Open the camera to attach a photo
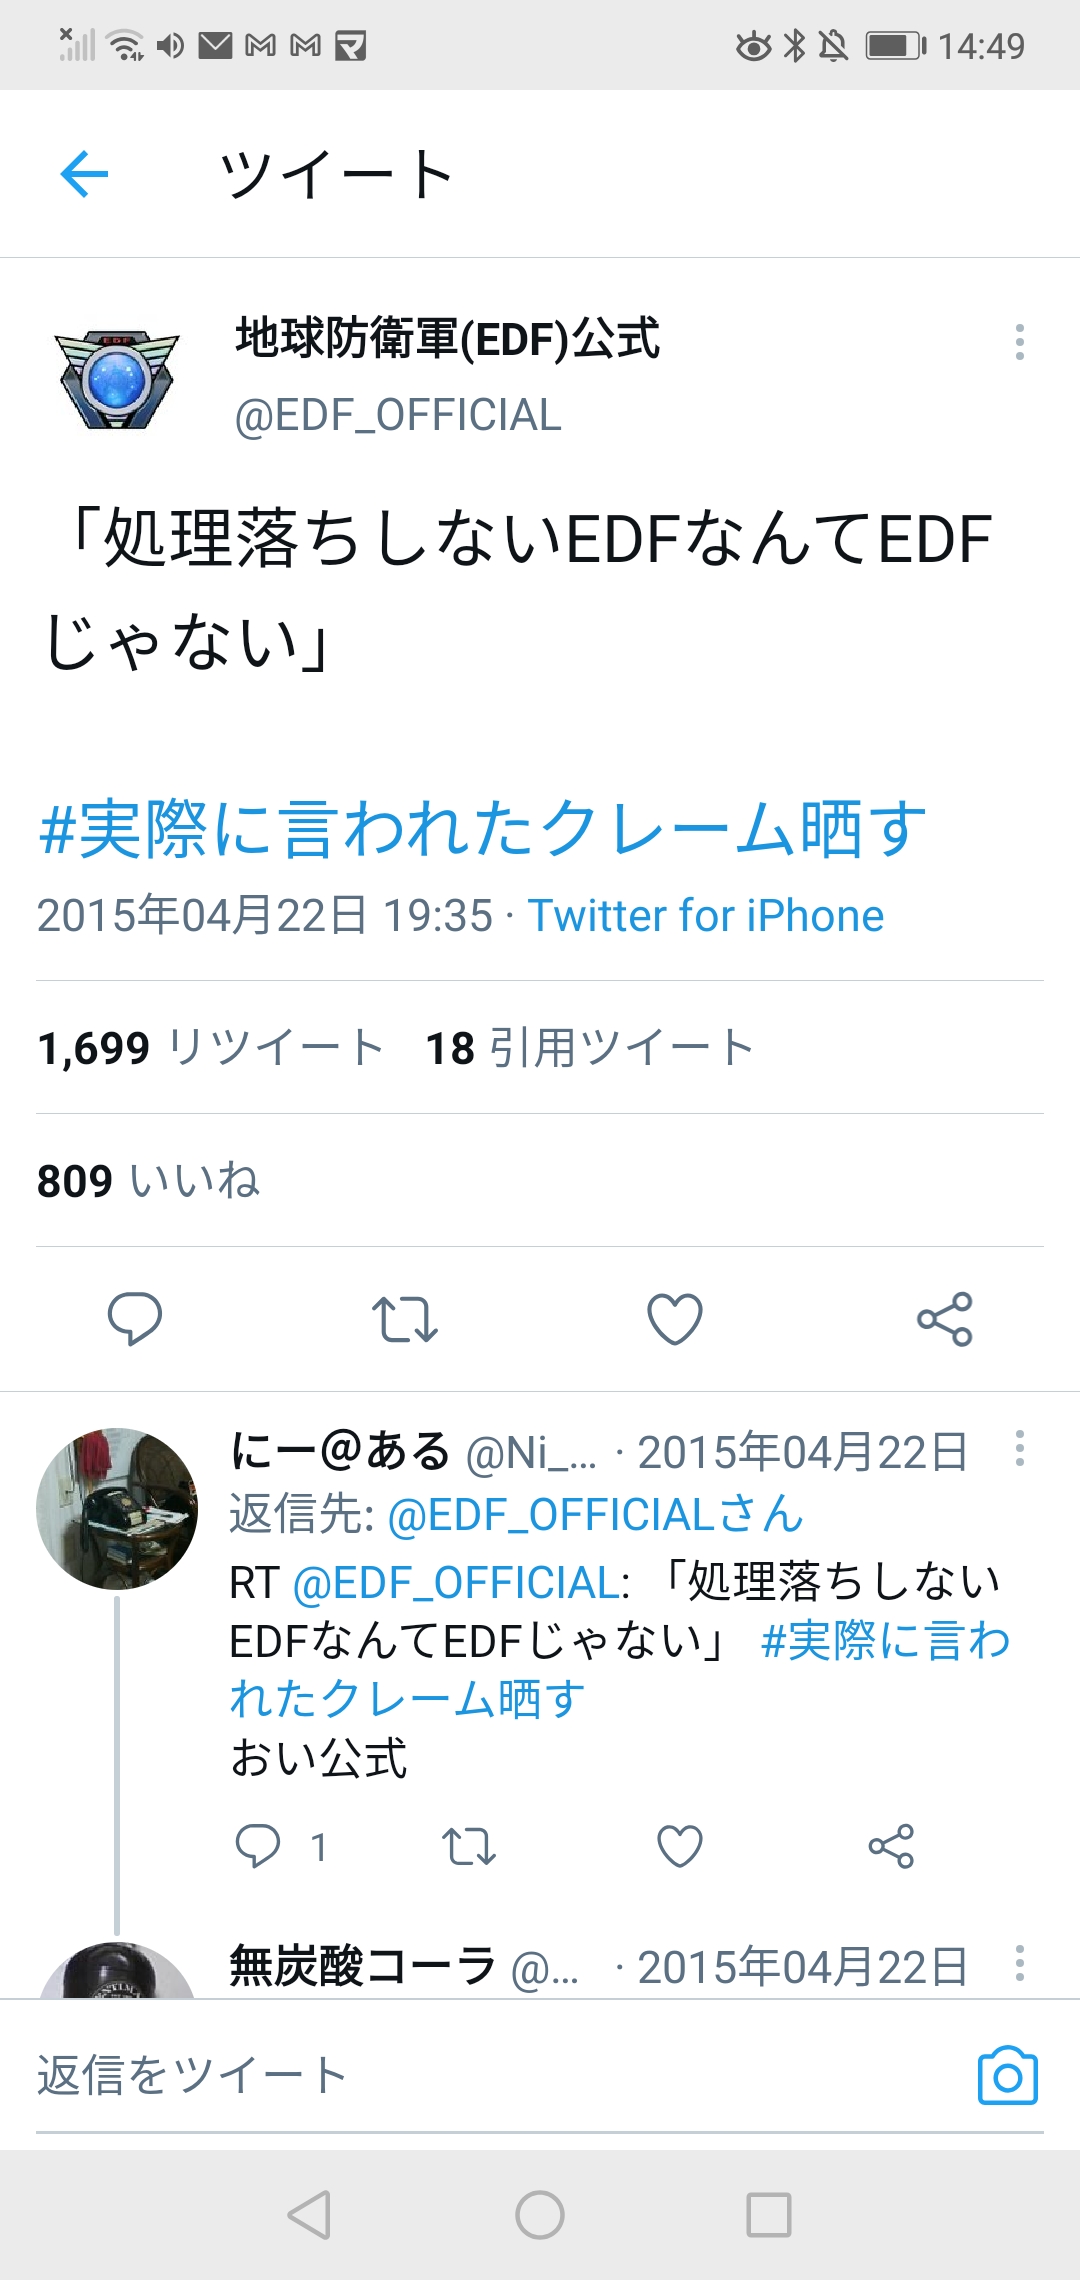 (x=1007, y=2075)
